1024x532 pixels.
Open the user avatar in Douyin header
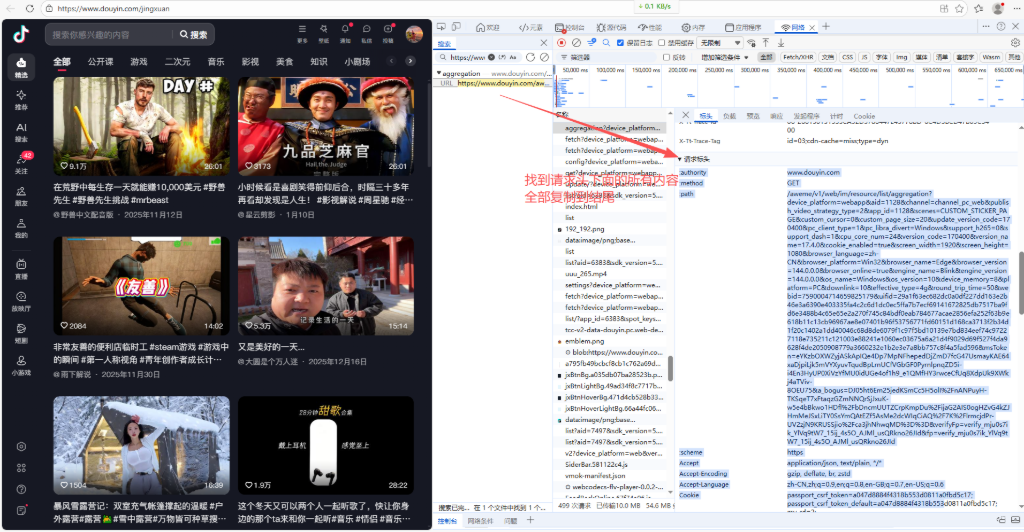[414, 34]
